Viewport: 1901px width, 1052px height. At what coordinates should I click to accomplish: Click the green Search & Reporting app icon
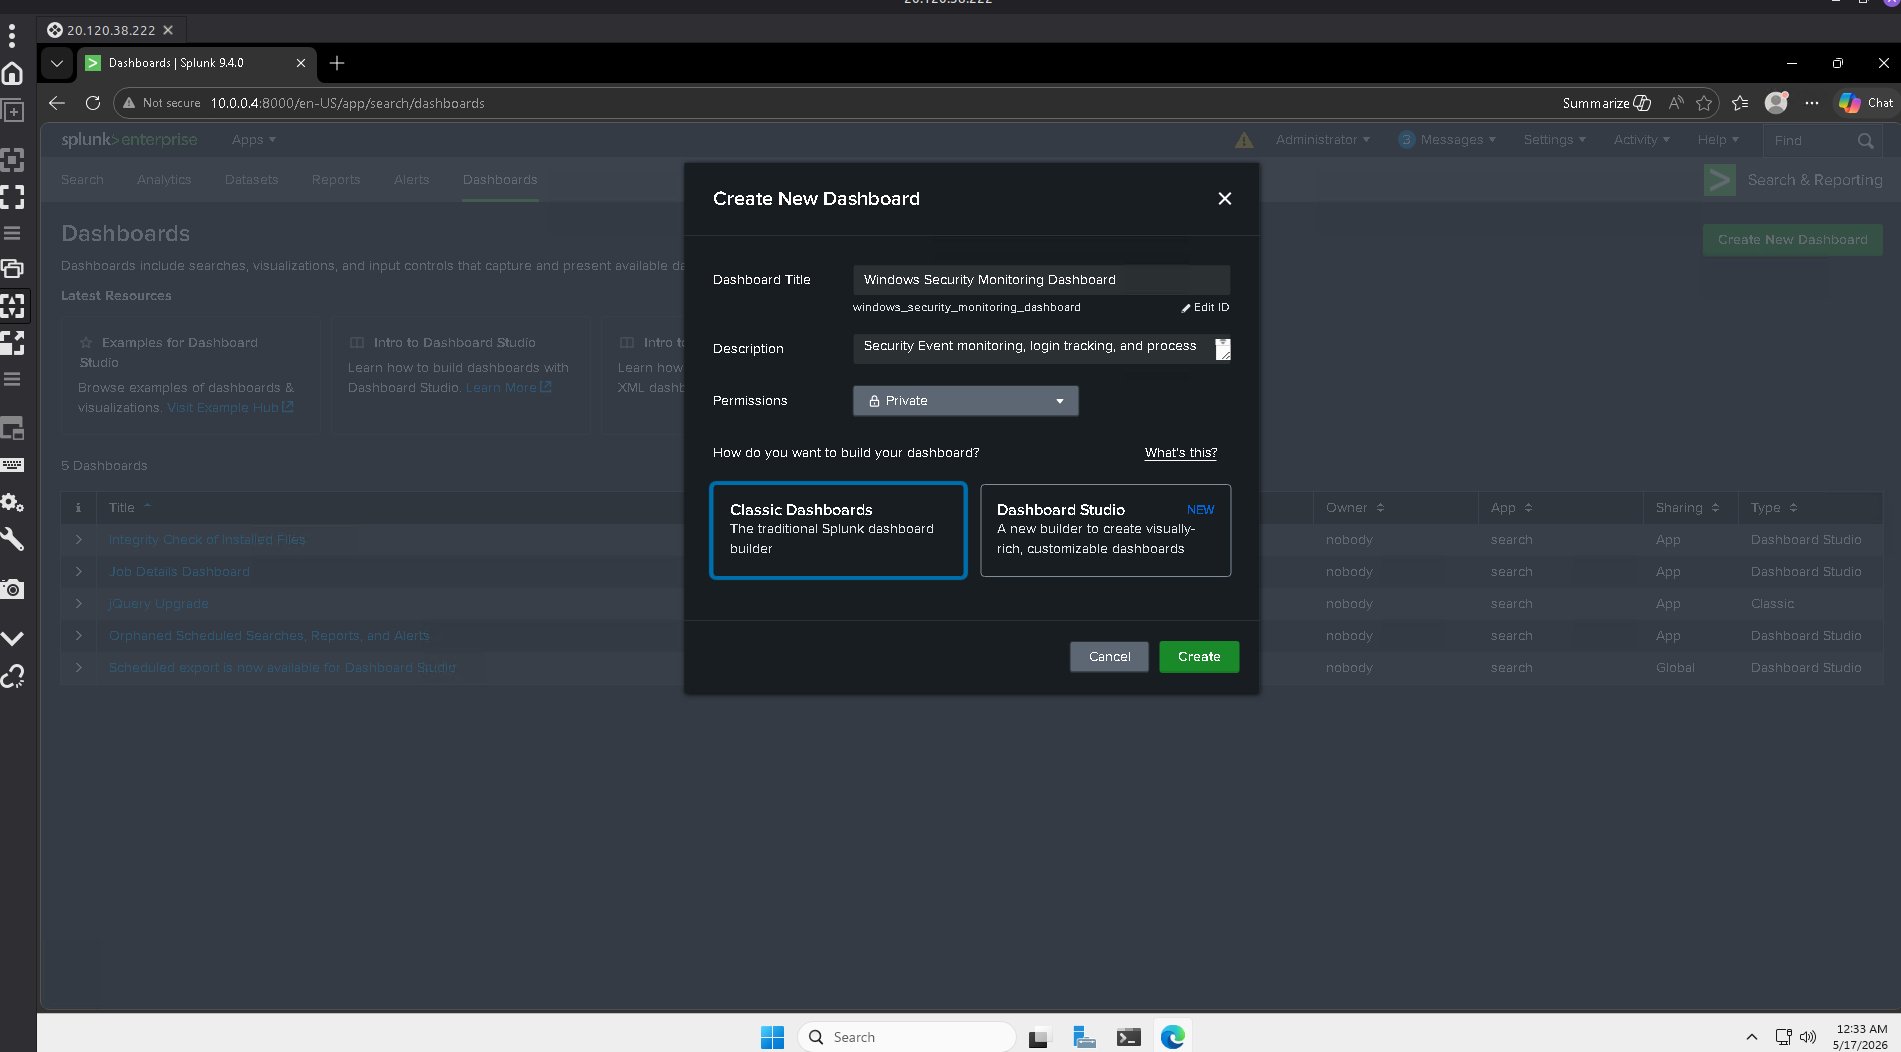1719,180
